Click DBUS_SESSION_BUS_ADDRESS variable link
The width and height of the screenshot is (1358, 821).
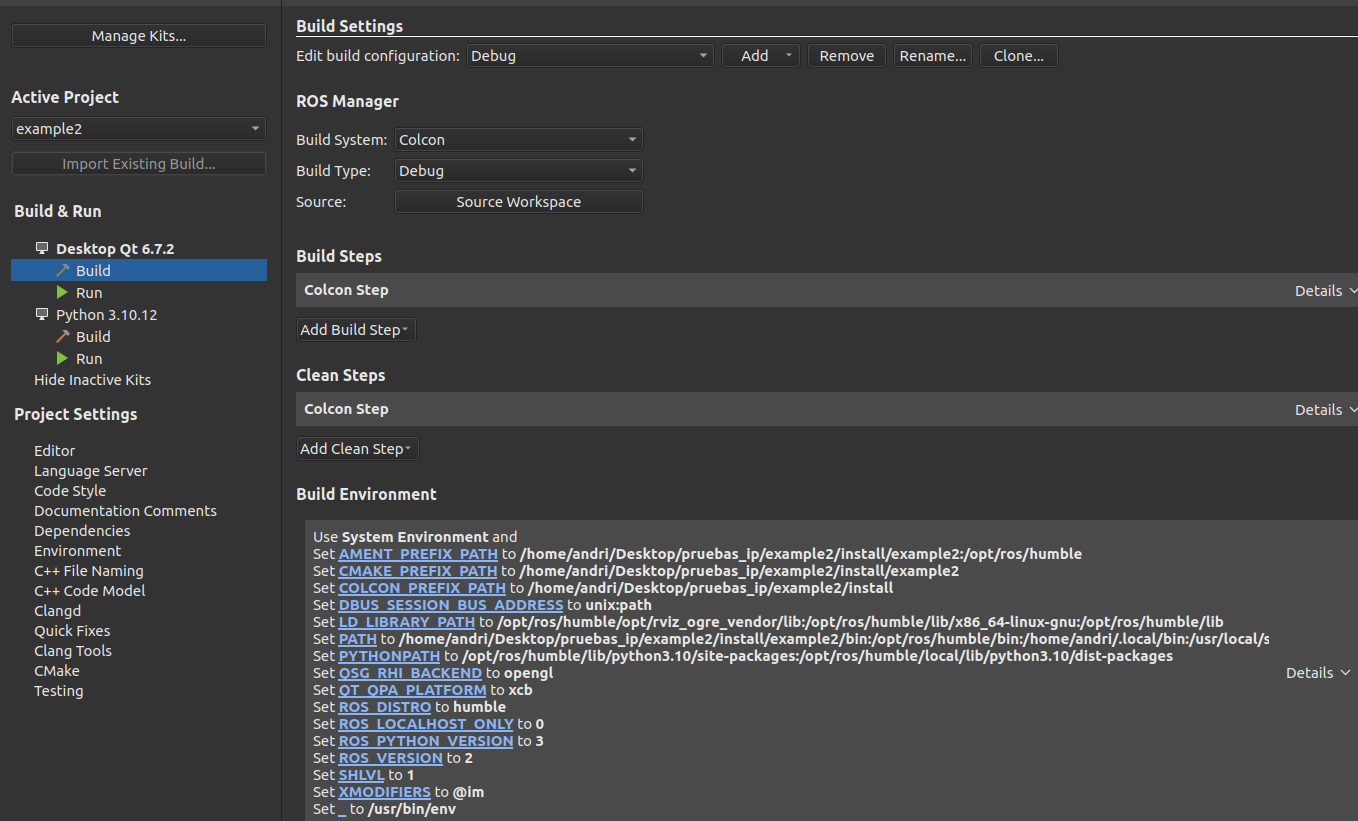click(451, 605)
